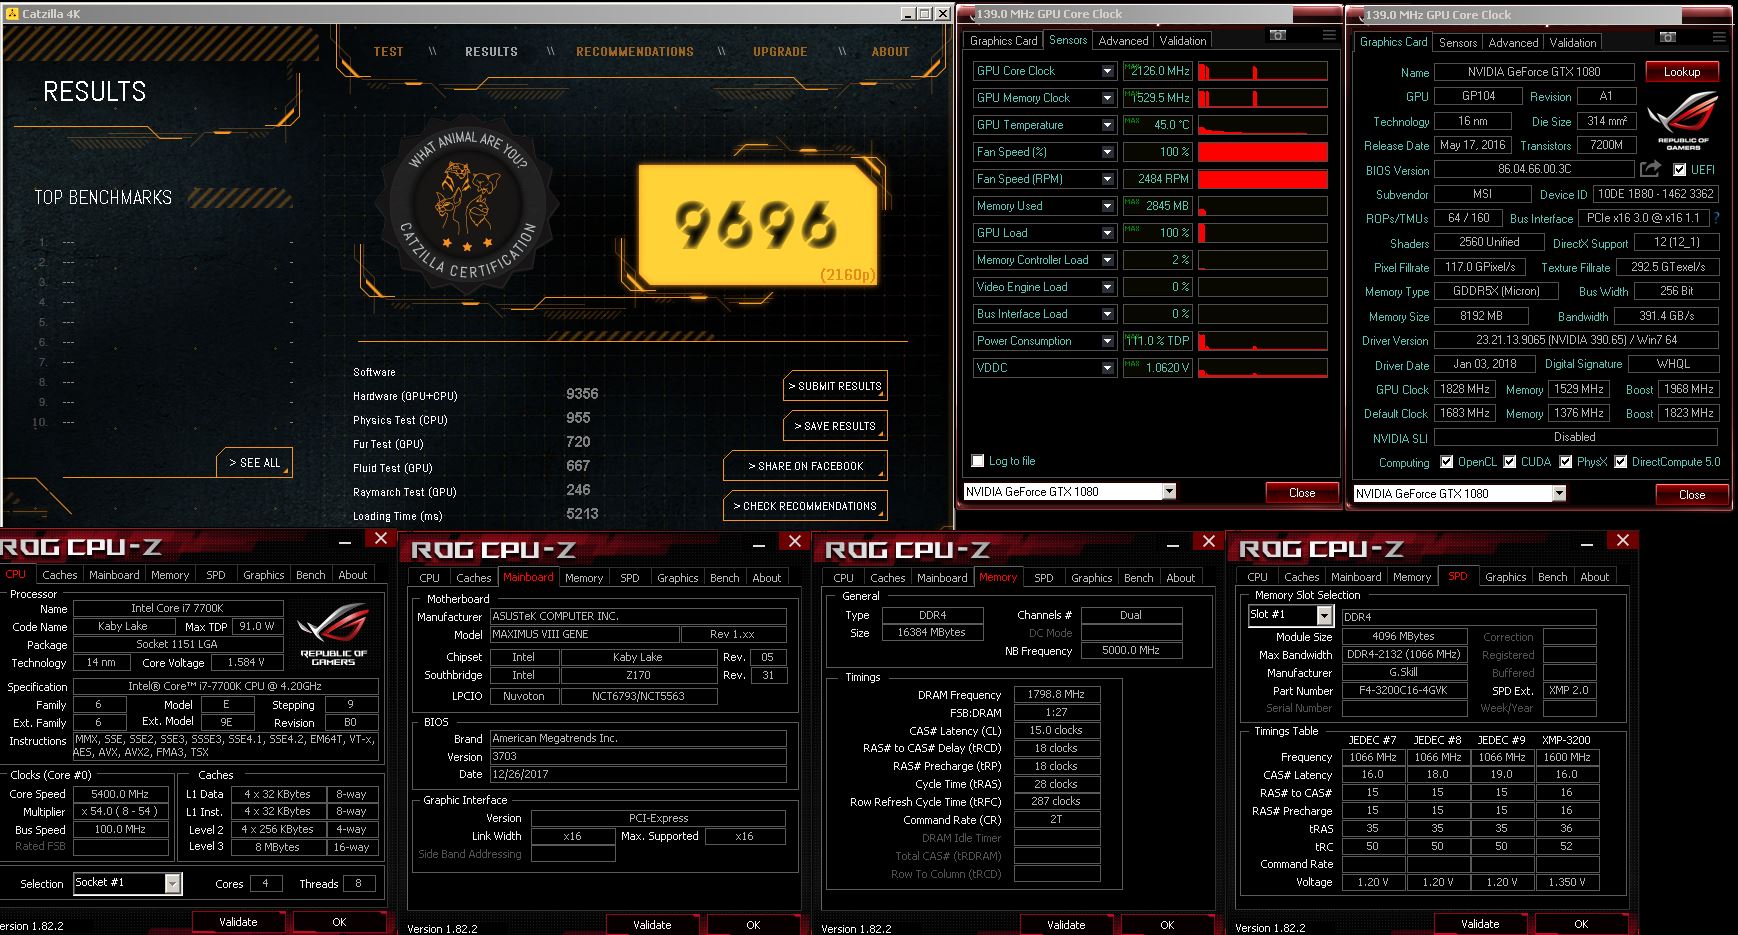Image resolution: width=1738 pixels, height=935 pixels.
Task: Minimize the Catzilla 4K window
Action: (x=907, y=14)
